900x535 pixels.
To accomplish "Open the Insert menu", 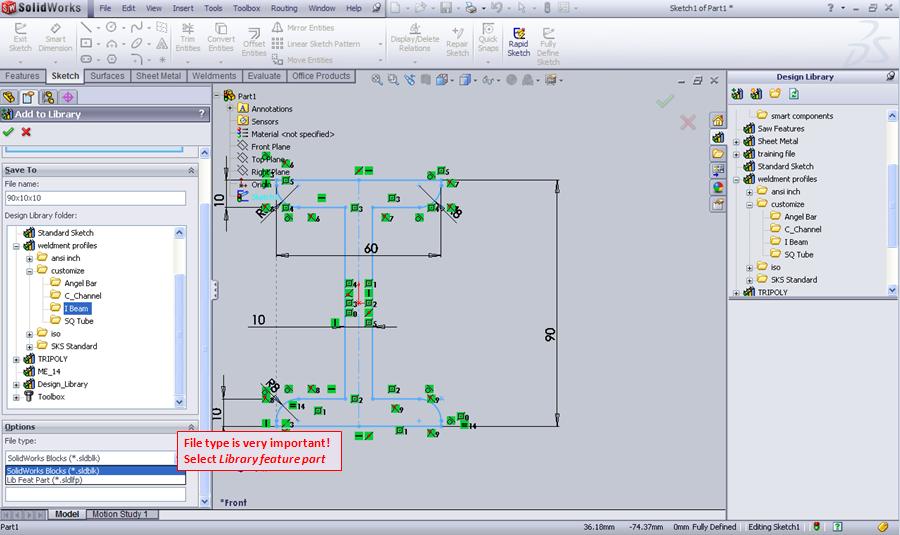I will (183, 8).
